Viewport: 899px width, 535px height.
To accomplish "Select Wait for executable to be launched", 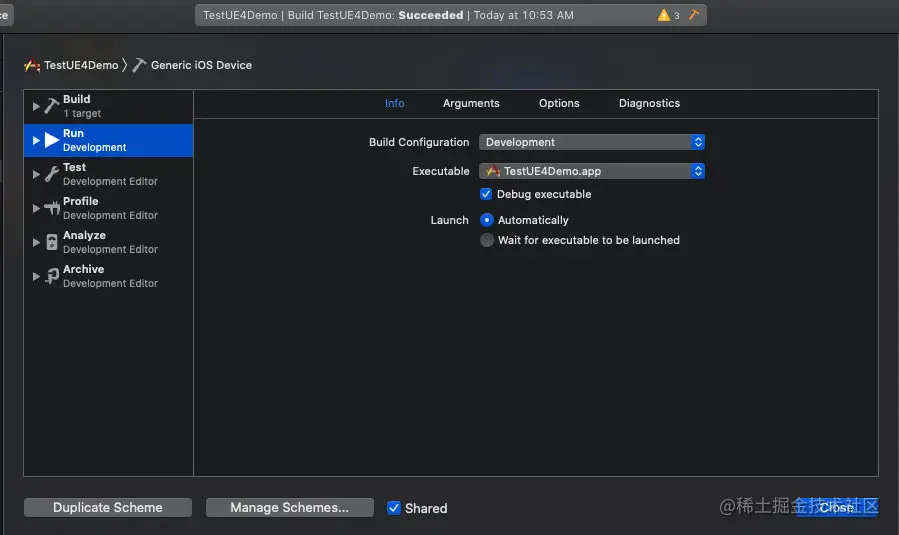I will coord(487,240).
